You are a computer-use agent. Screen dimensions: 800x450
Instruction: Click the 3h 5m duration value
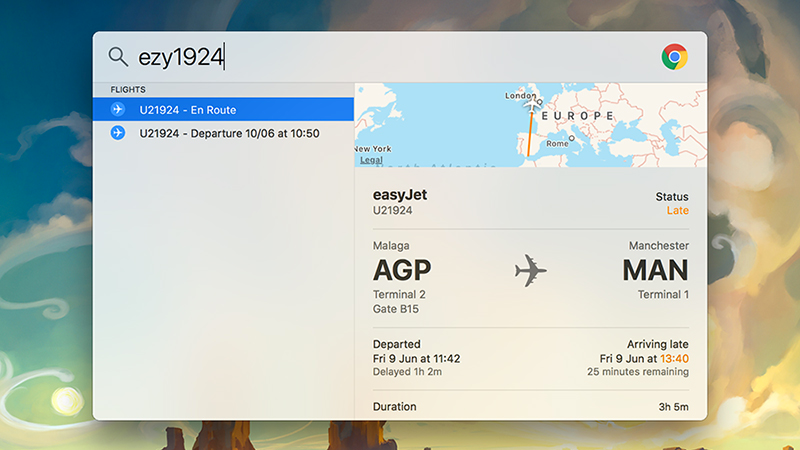tap(673, 407)
